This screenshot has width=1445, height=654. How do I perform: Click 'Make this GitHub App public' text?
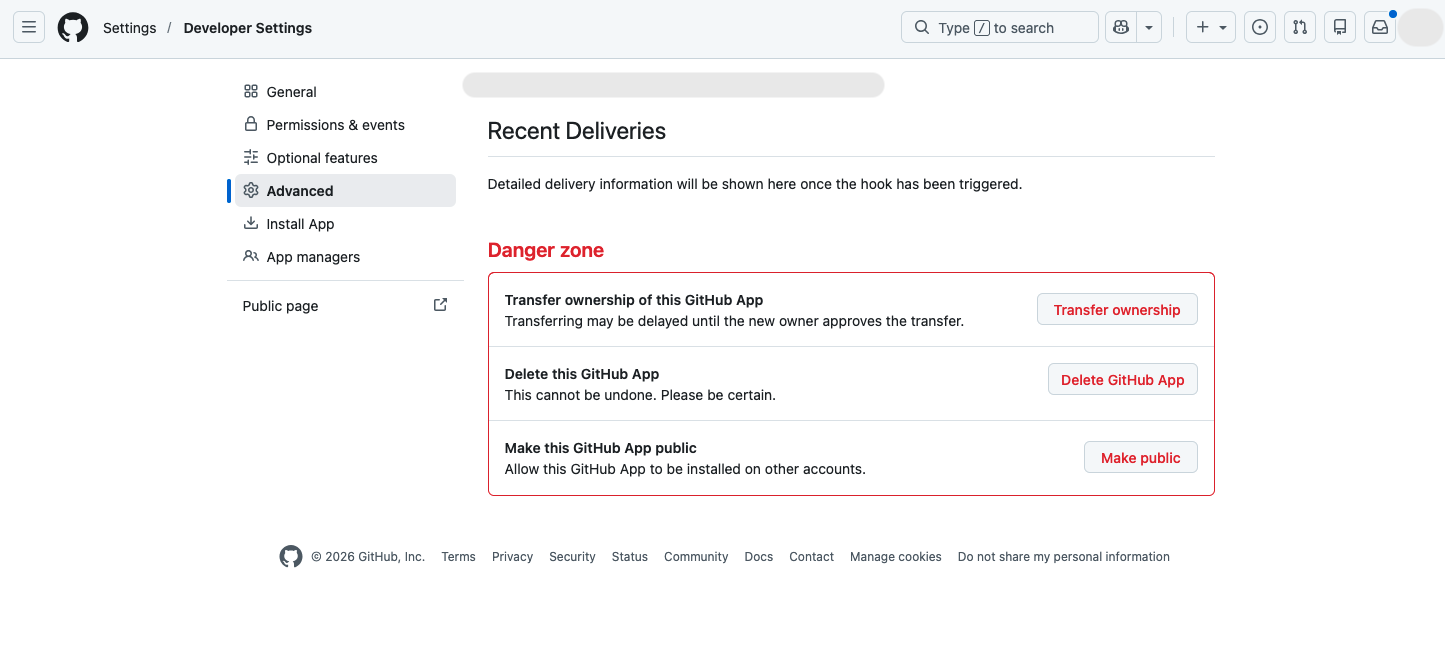(601, 448)
